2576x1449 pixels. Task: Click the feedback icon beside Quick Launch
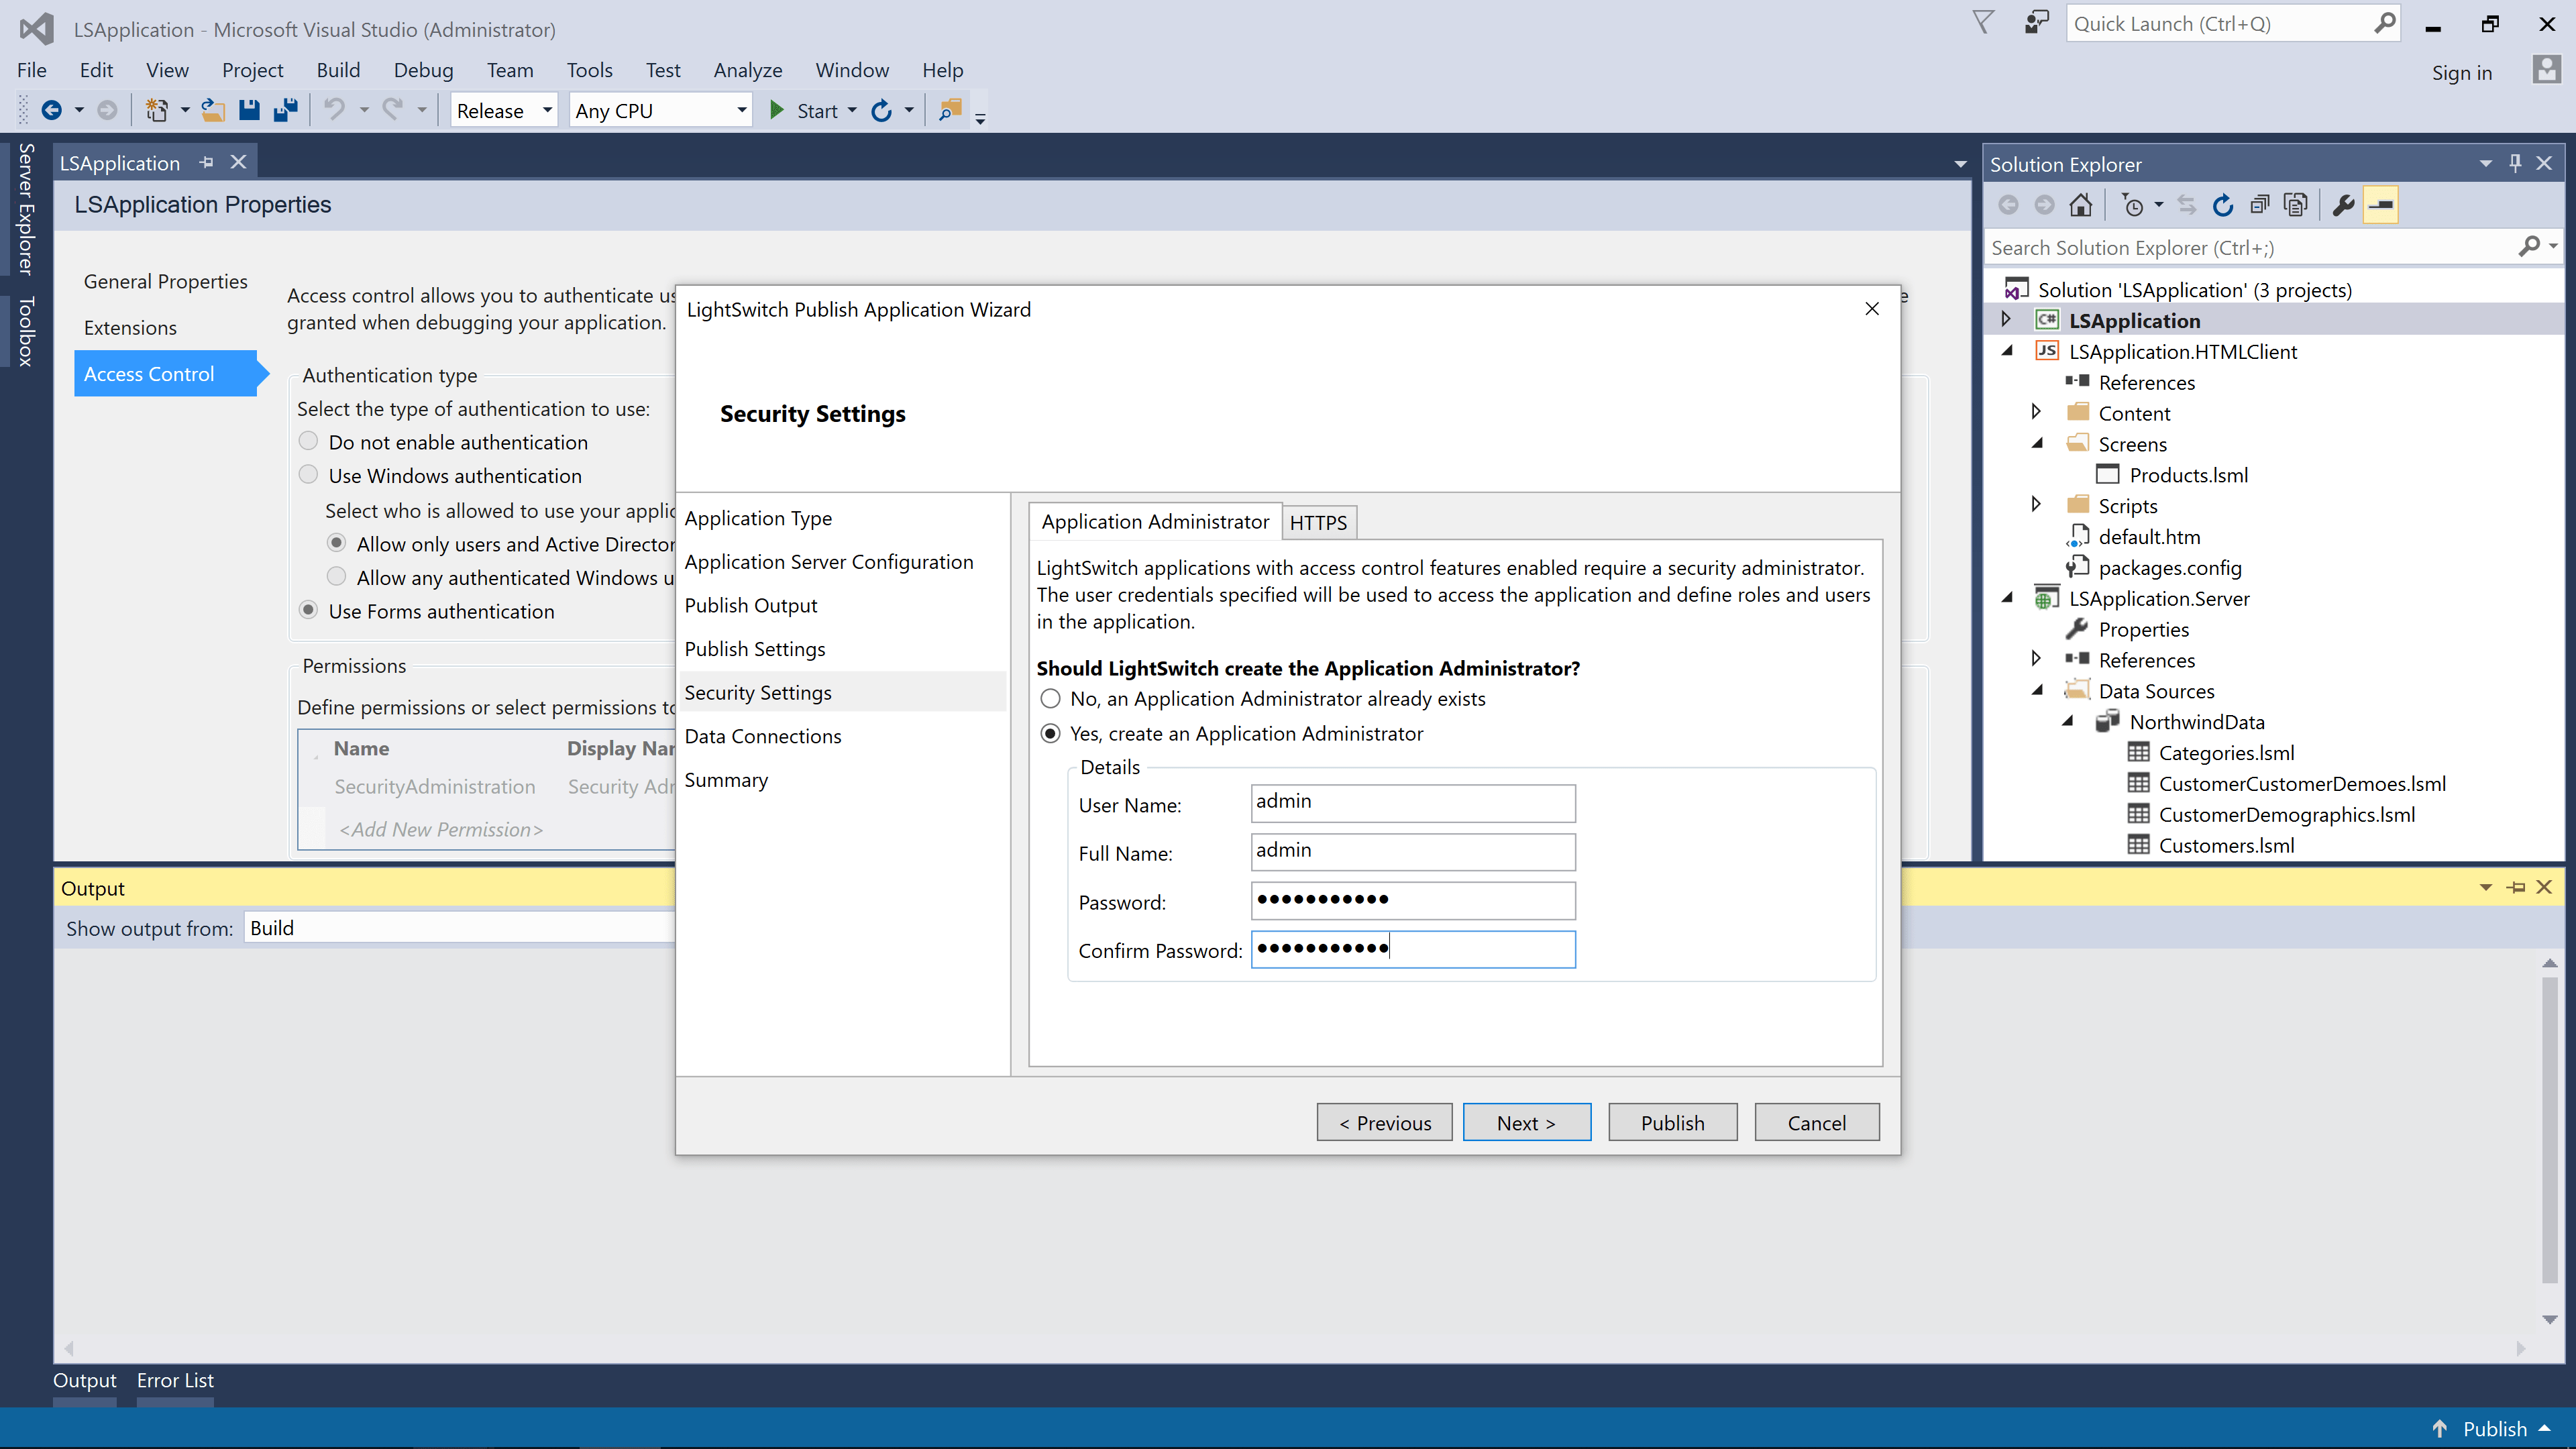(2036, 23)
